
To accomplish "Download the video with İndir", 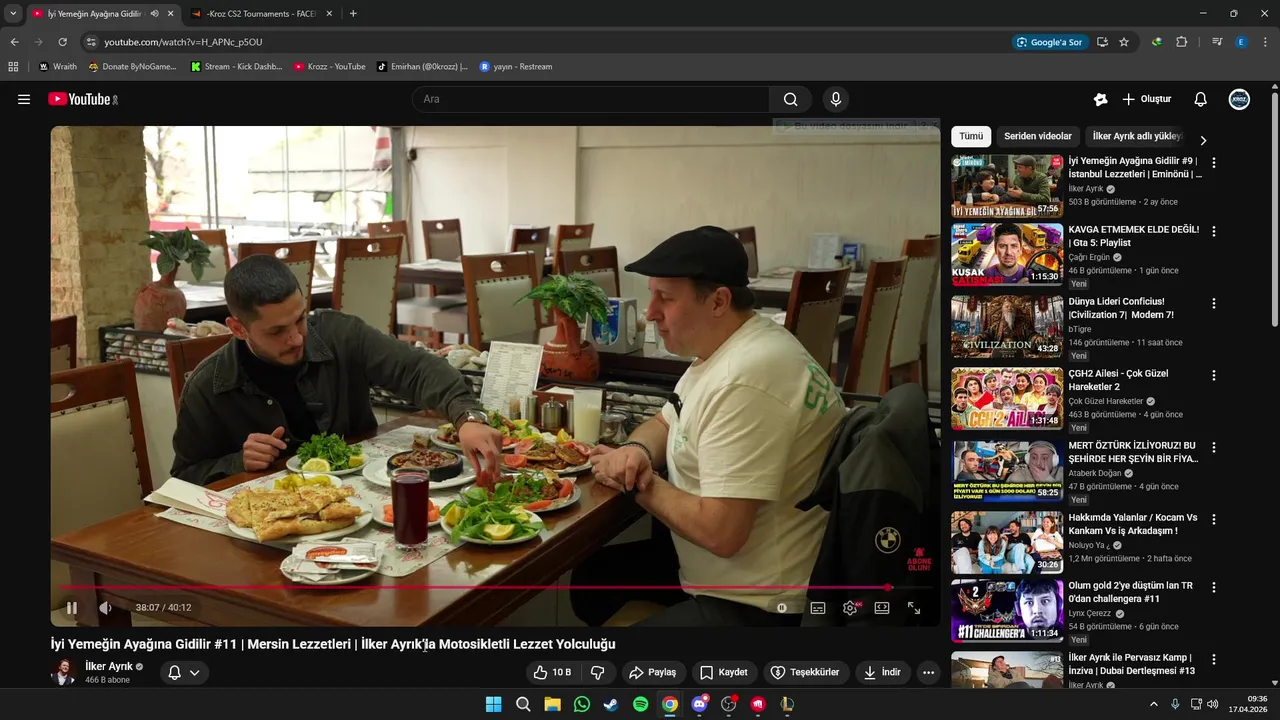I will coord(882,672).
